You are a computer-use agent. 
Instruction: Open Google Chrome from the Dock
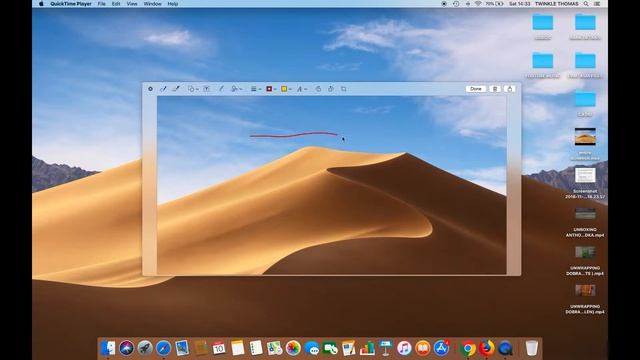(468, 348)
